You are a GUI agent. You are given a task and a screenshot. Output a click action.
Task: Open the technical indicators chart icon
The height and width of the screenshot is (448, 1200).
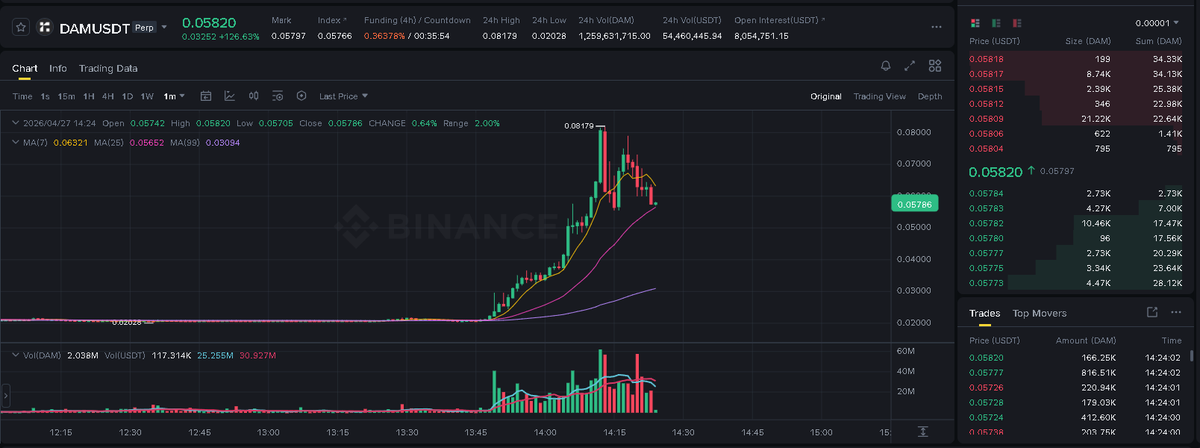230,96
